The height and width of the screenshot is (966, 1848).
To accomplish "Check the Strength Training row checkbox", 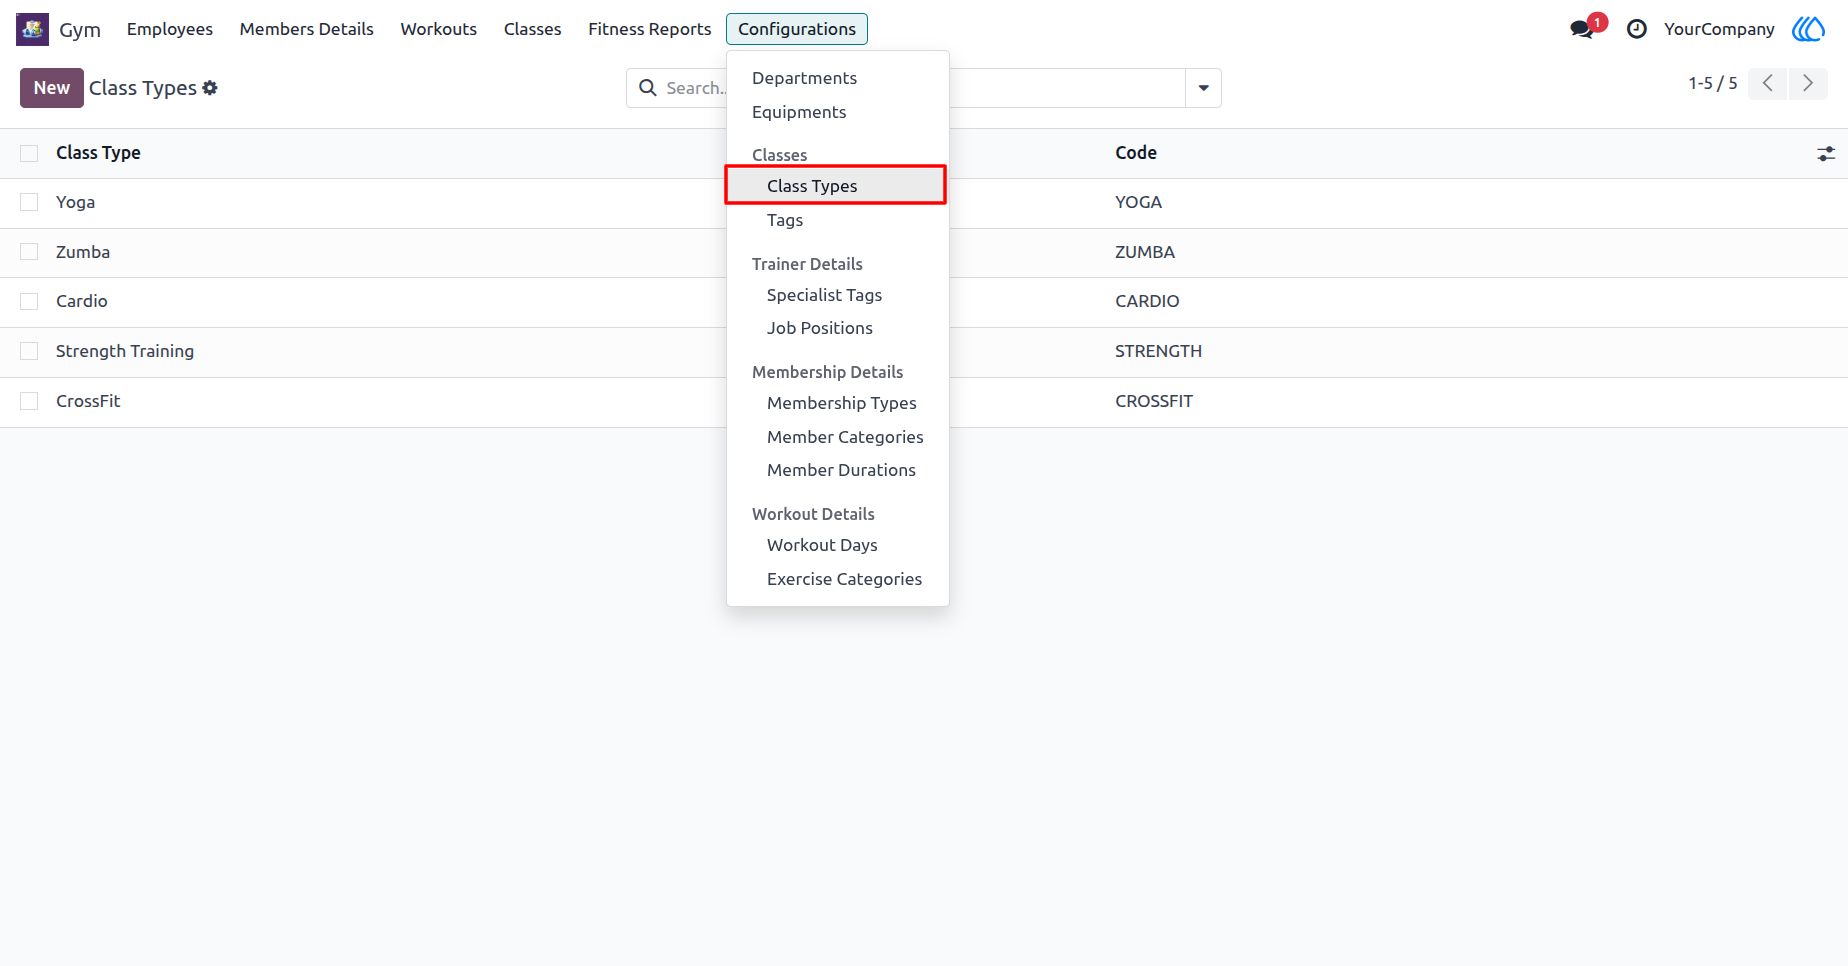I will pyautogui.click(x=29, y=351).
